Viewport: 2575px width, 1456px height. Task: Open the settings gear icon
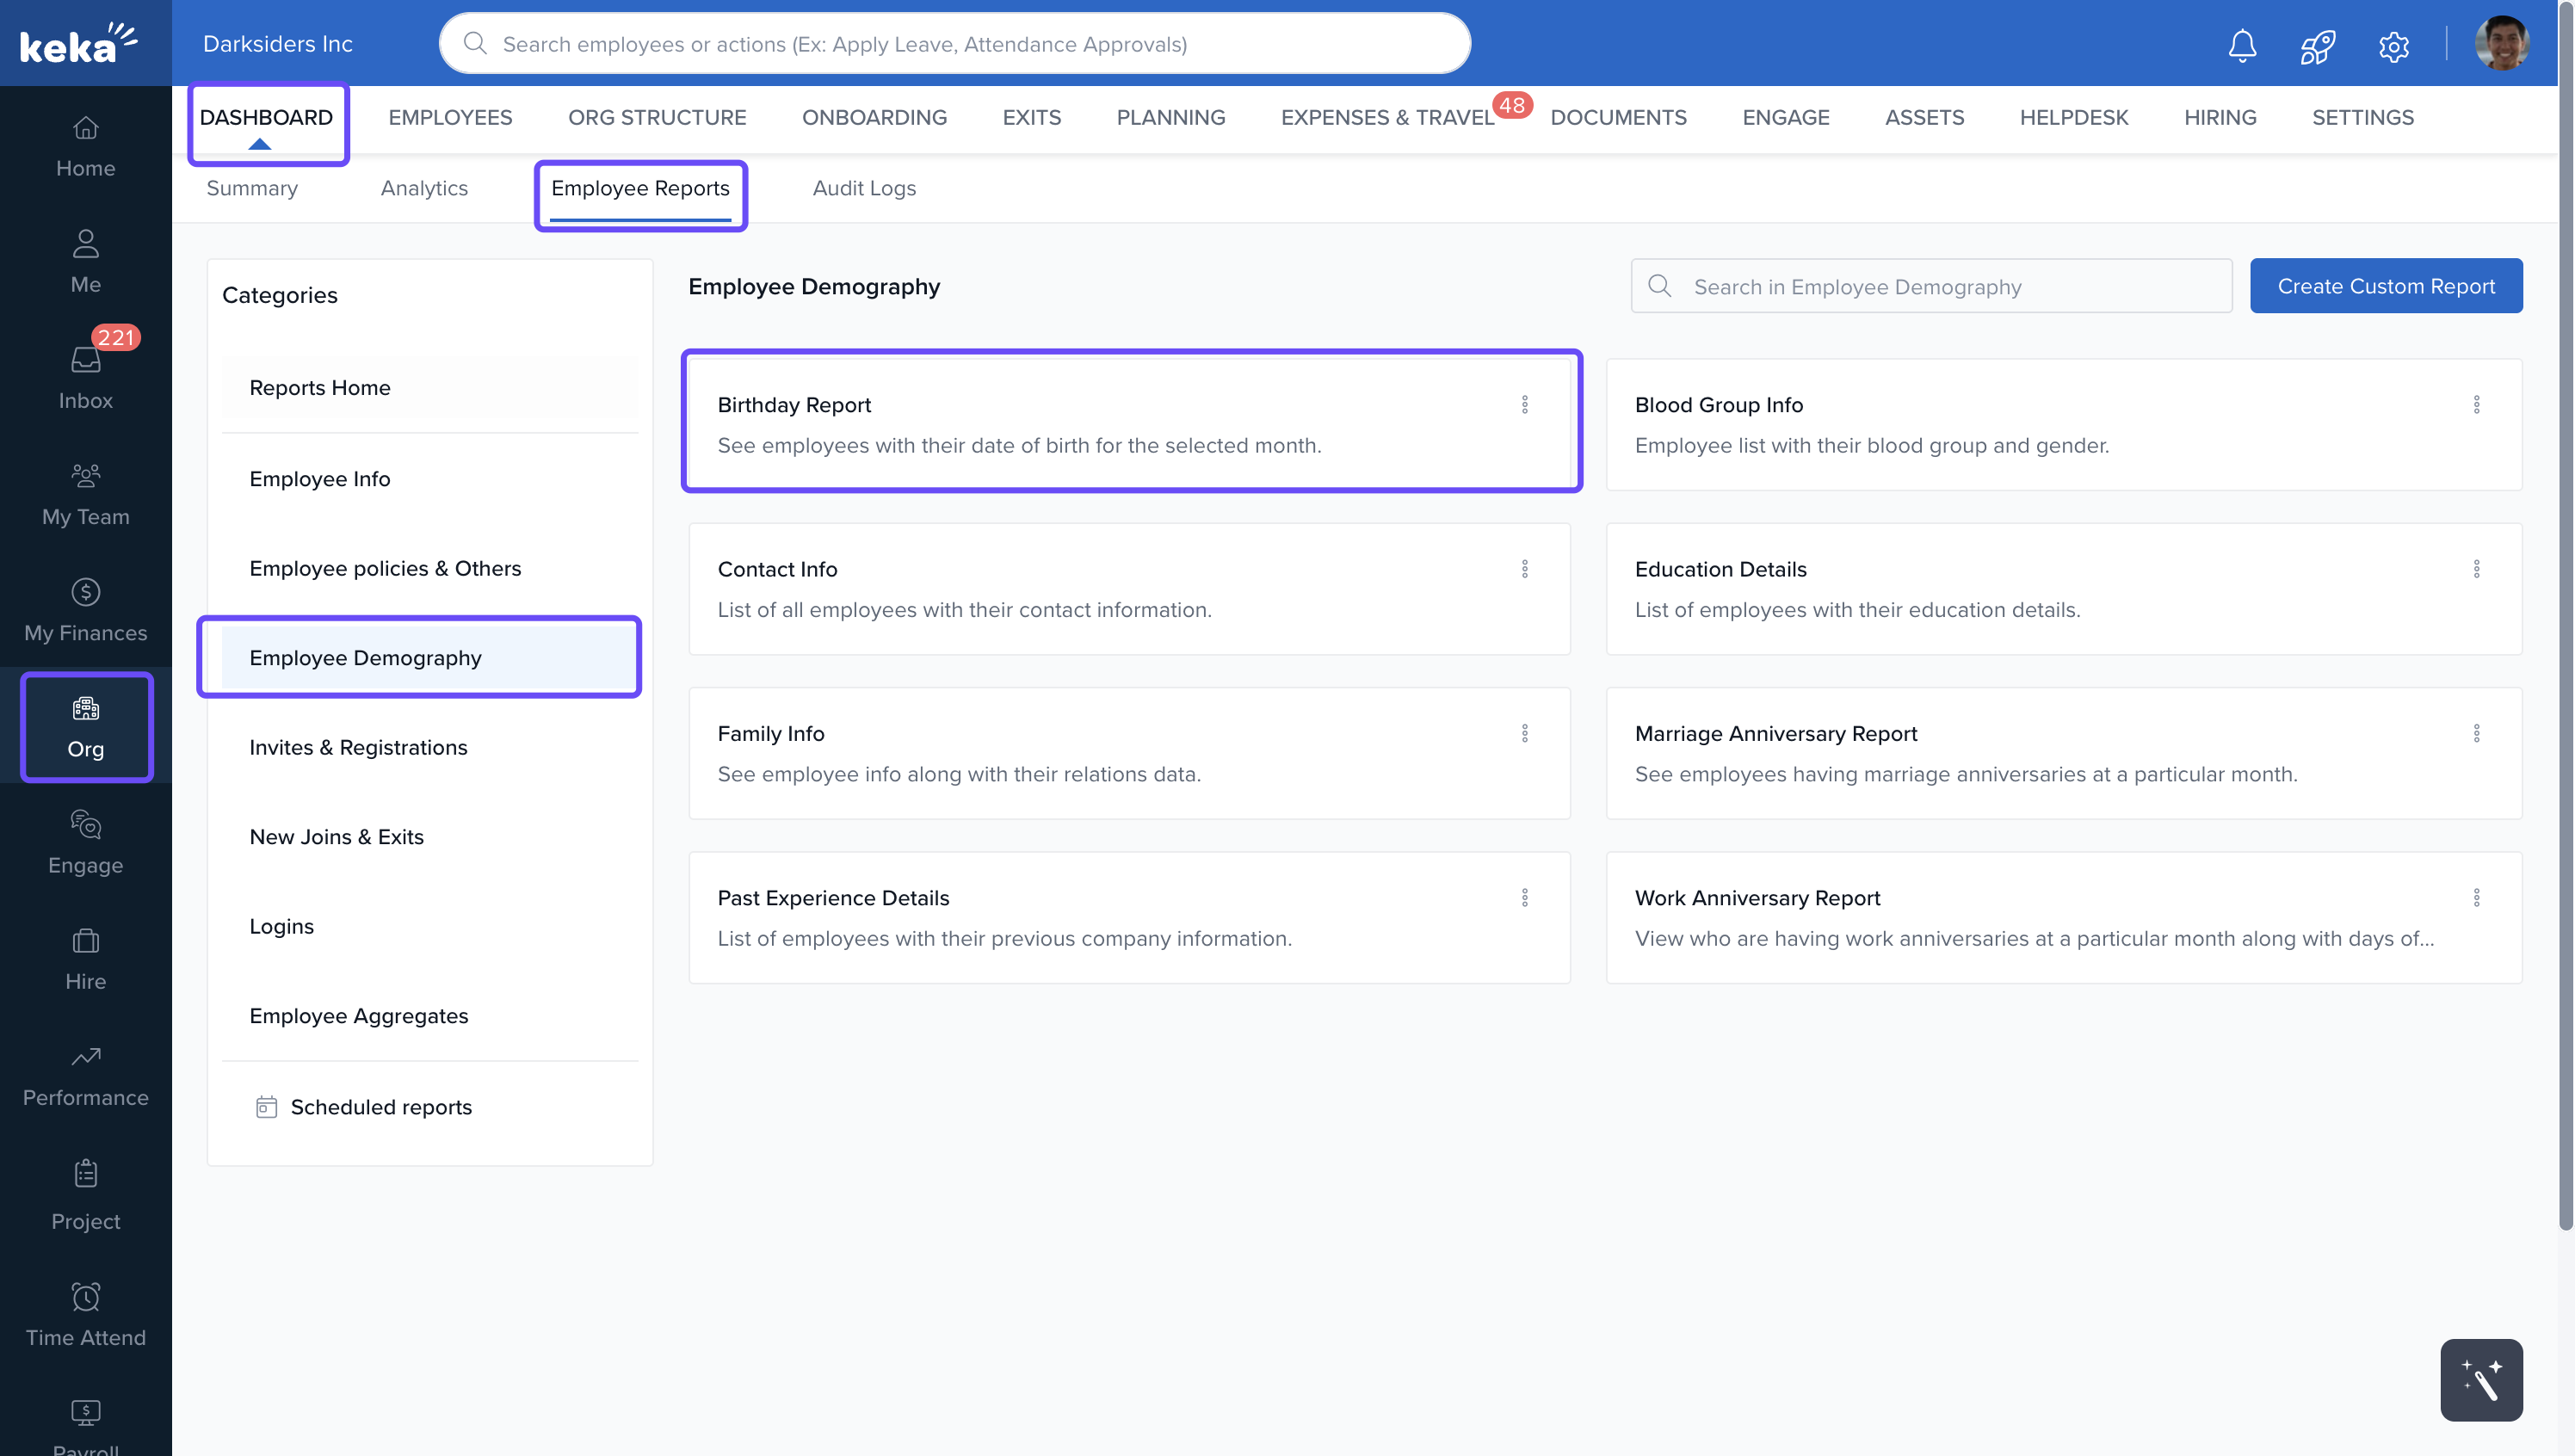tap(2393, 45)
